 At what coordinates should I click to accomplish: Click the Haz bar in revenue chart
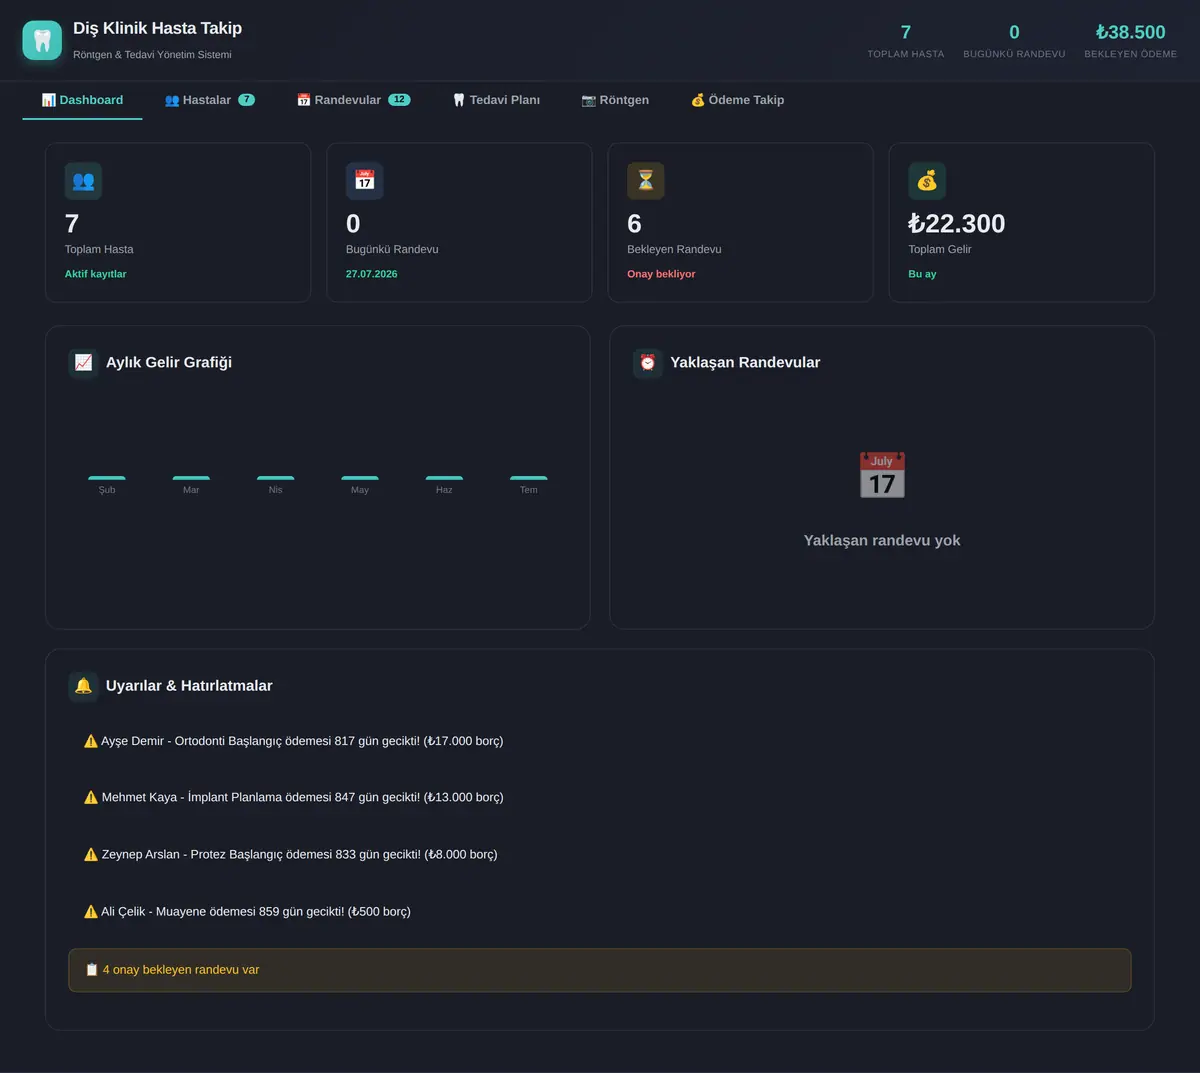coord(444,478)
